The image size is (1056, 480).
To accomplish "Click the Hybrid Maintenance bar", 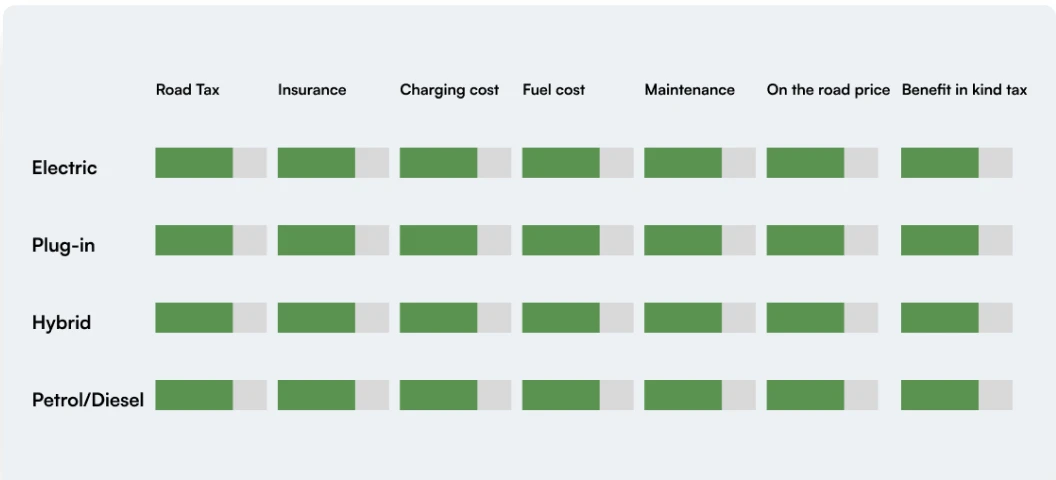I will pos(699,318).
